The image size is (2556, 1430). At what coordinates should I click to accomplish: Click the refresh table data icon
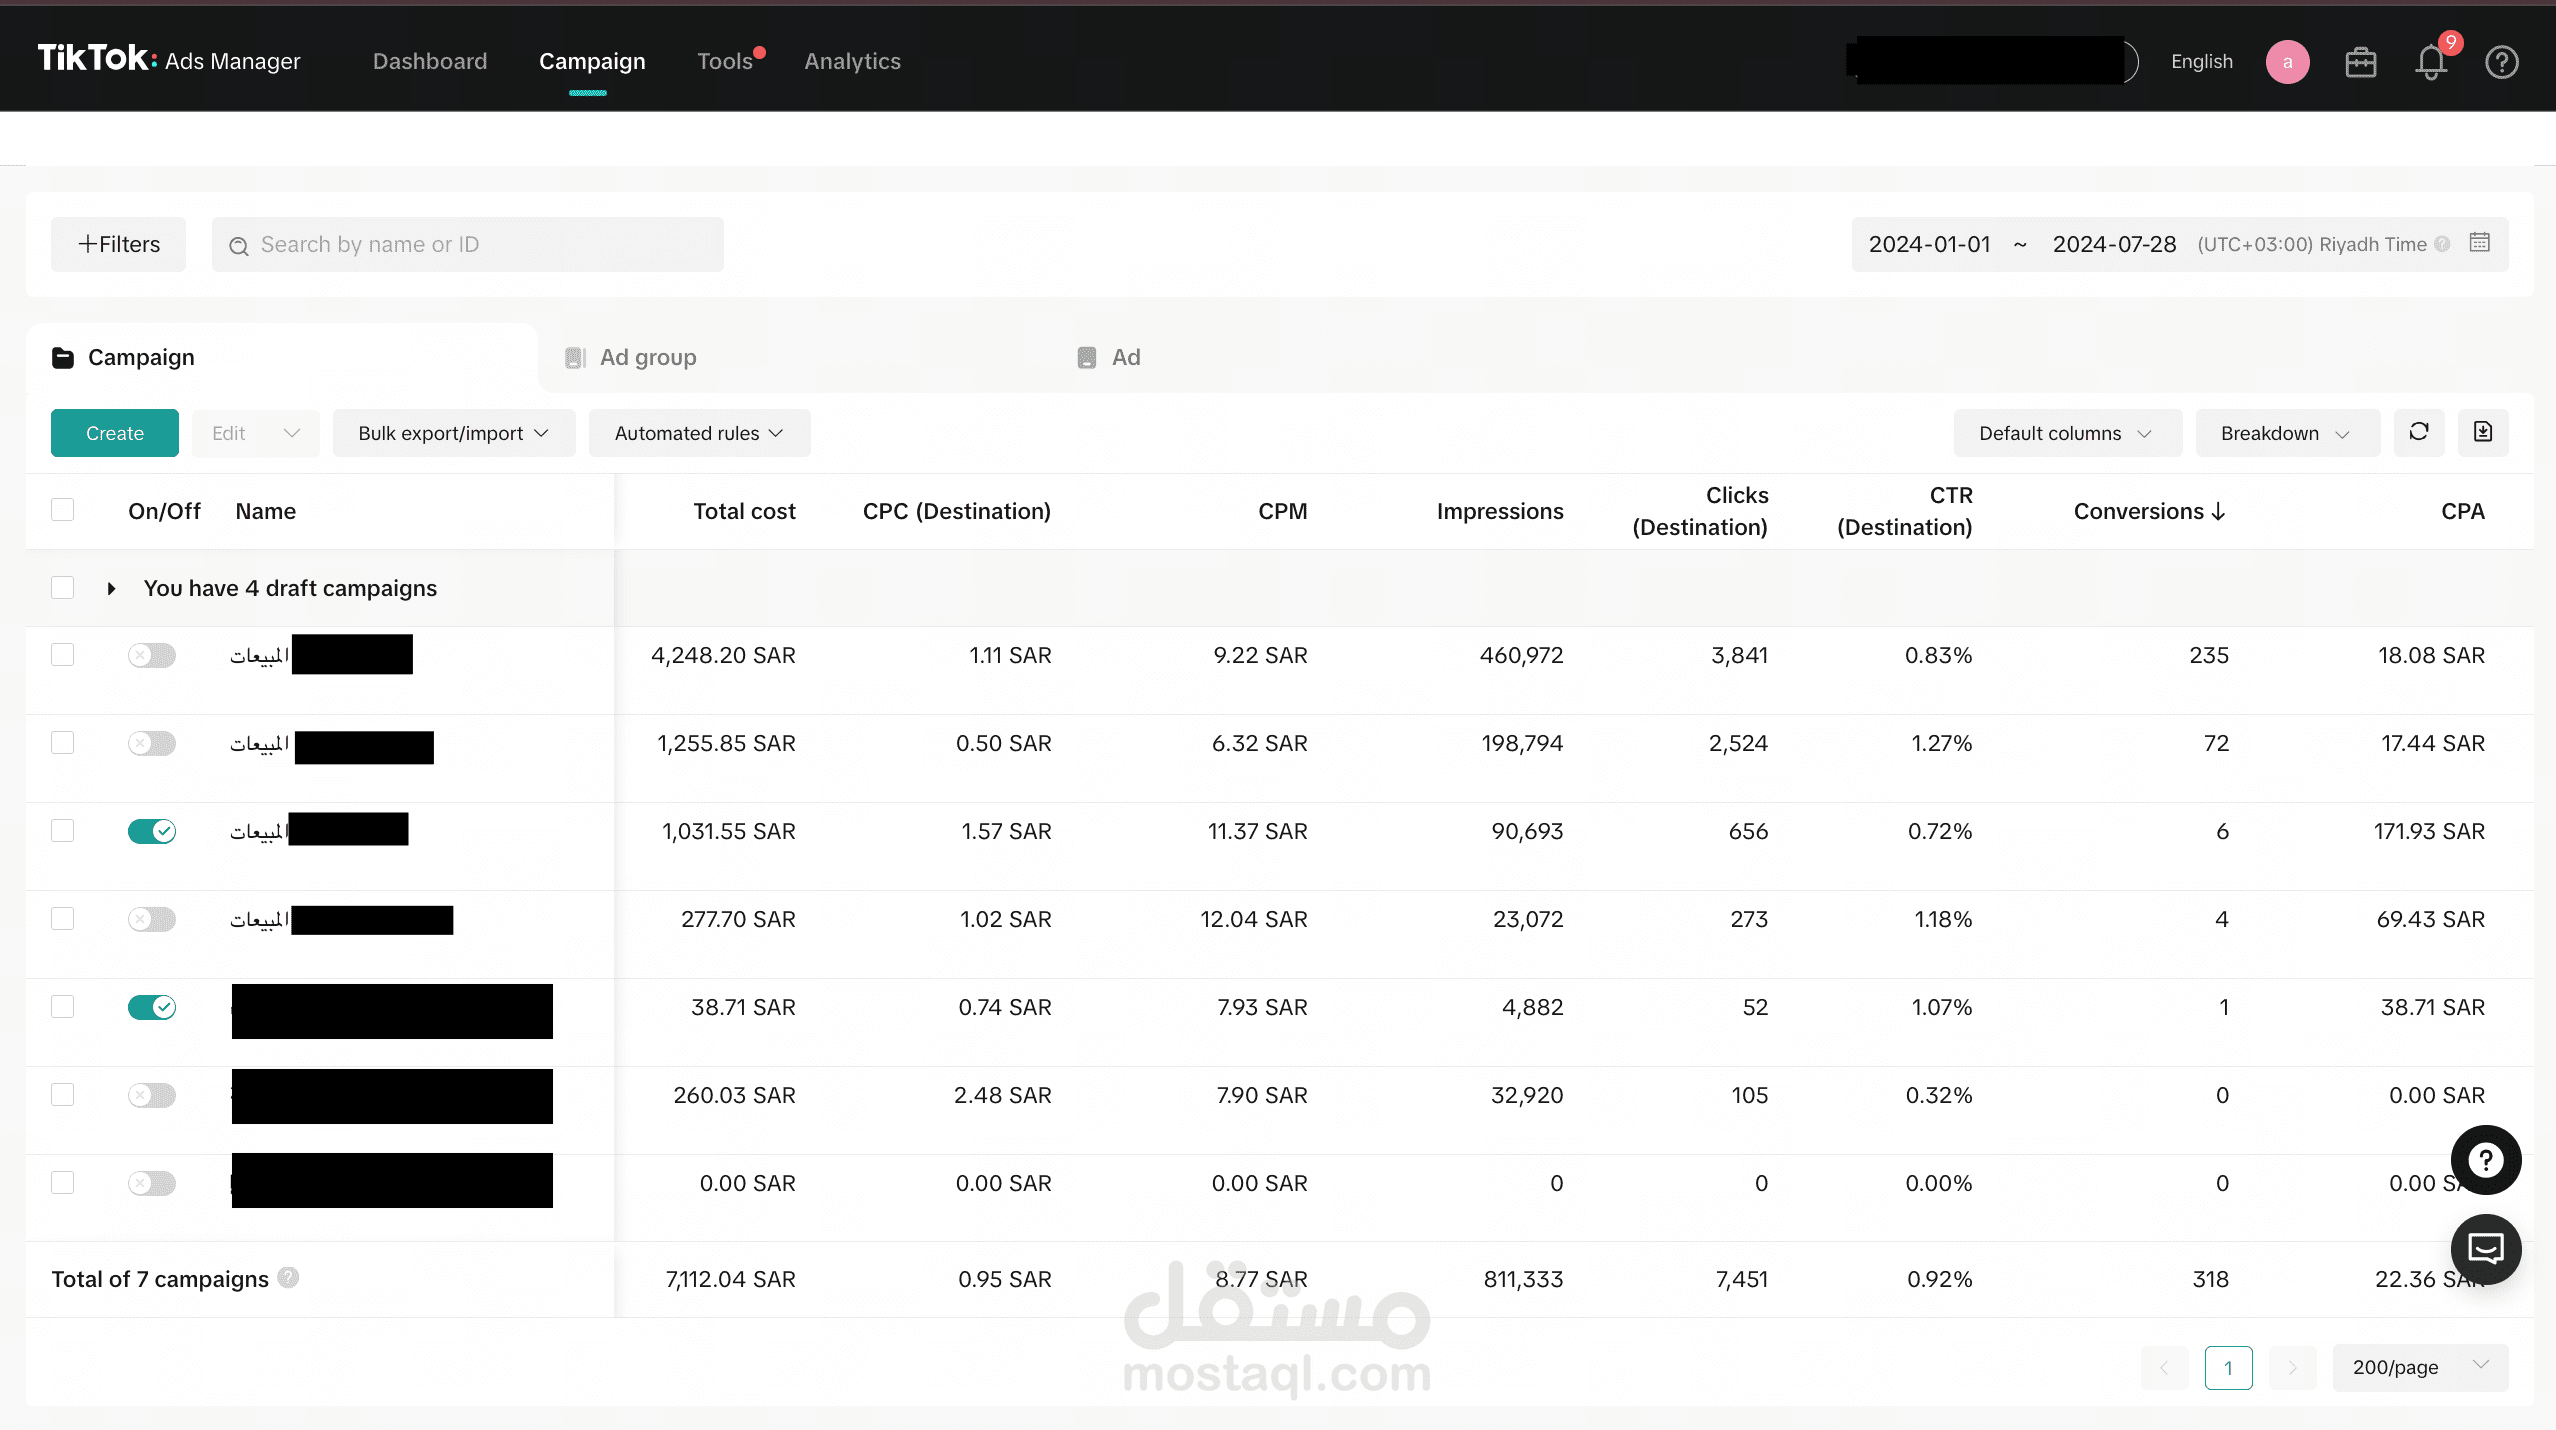[x=2418, y=432]
